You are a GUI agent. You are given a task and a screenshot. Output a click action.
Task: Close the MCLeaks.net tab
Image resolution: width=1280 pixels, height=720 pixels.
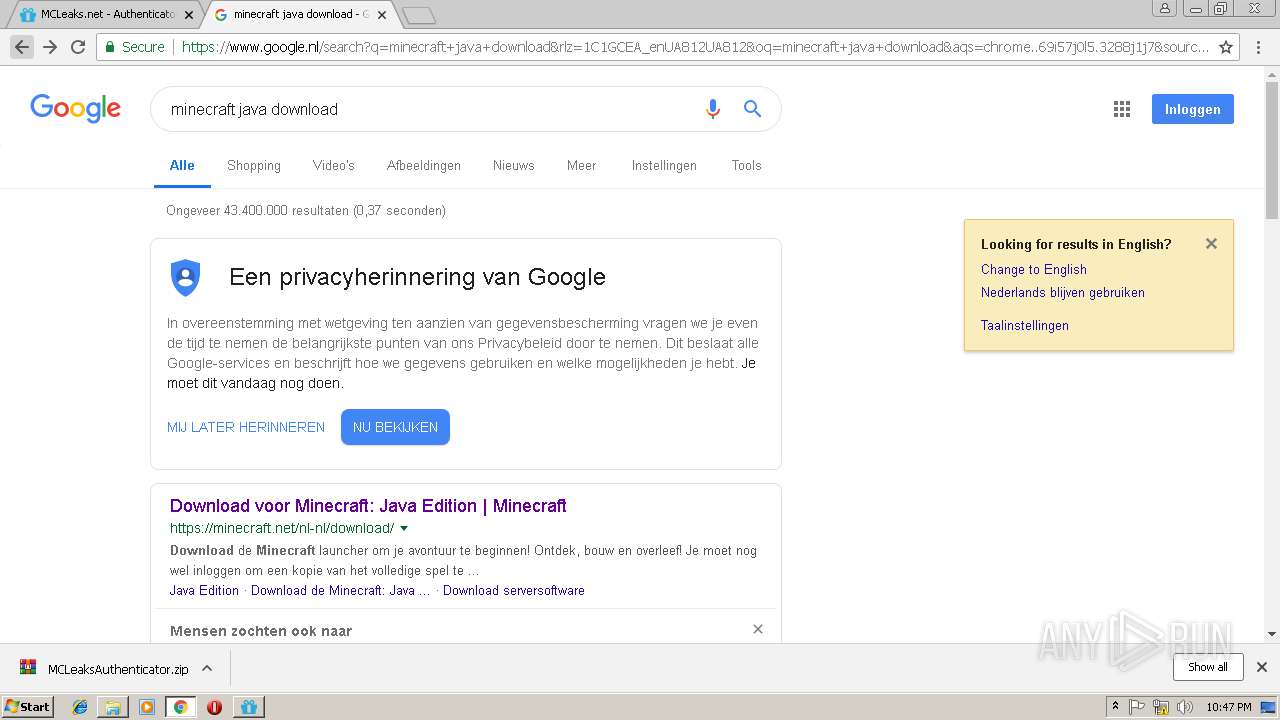pos(189,15)
